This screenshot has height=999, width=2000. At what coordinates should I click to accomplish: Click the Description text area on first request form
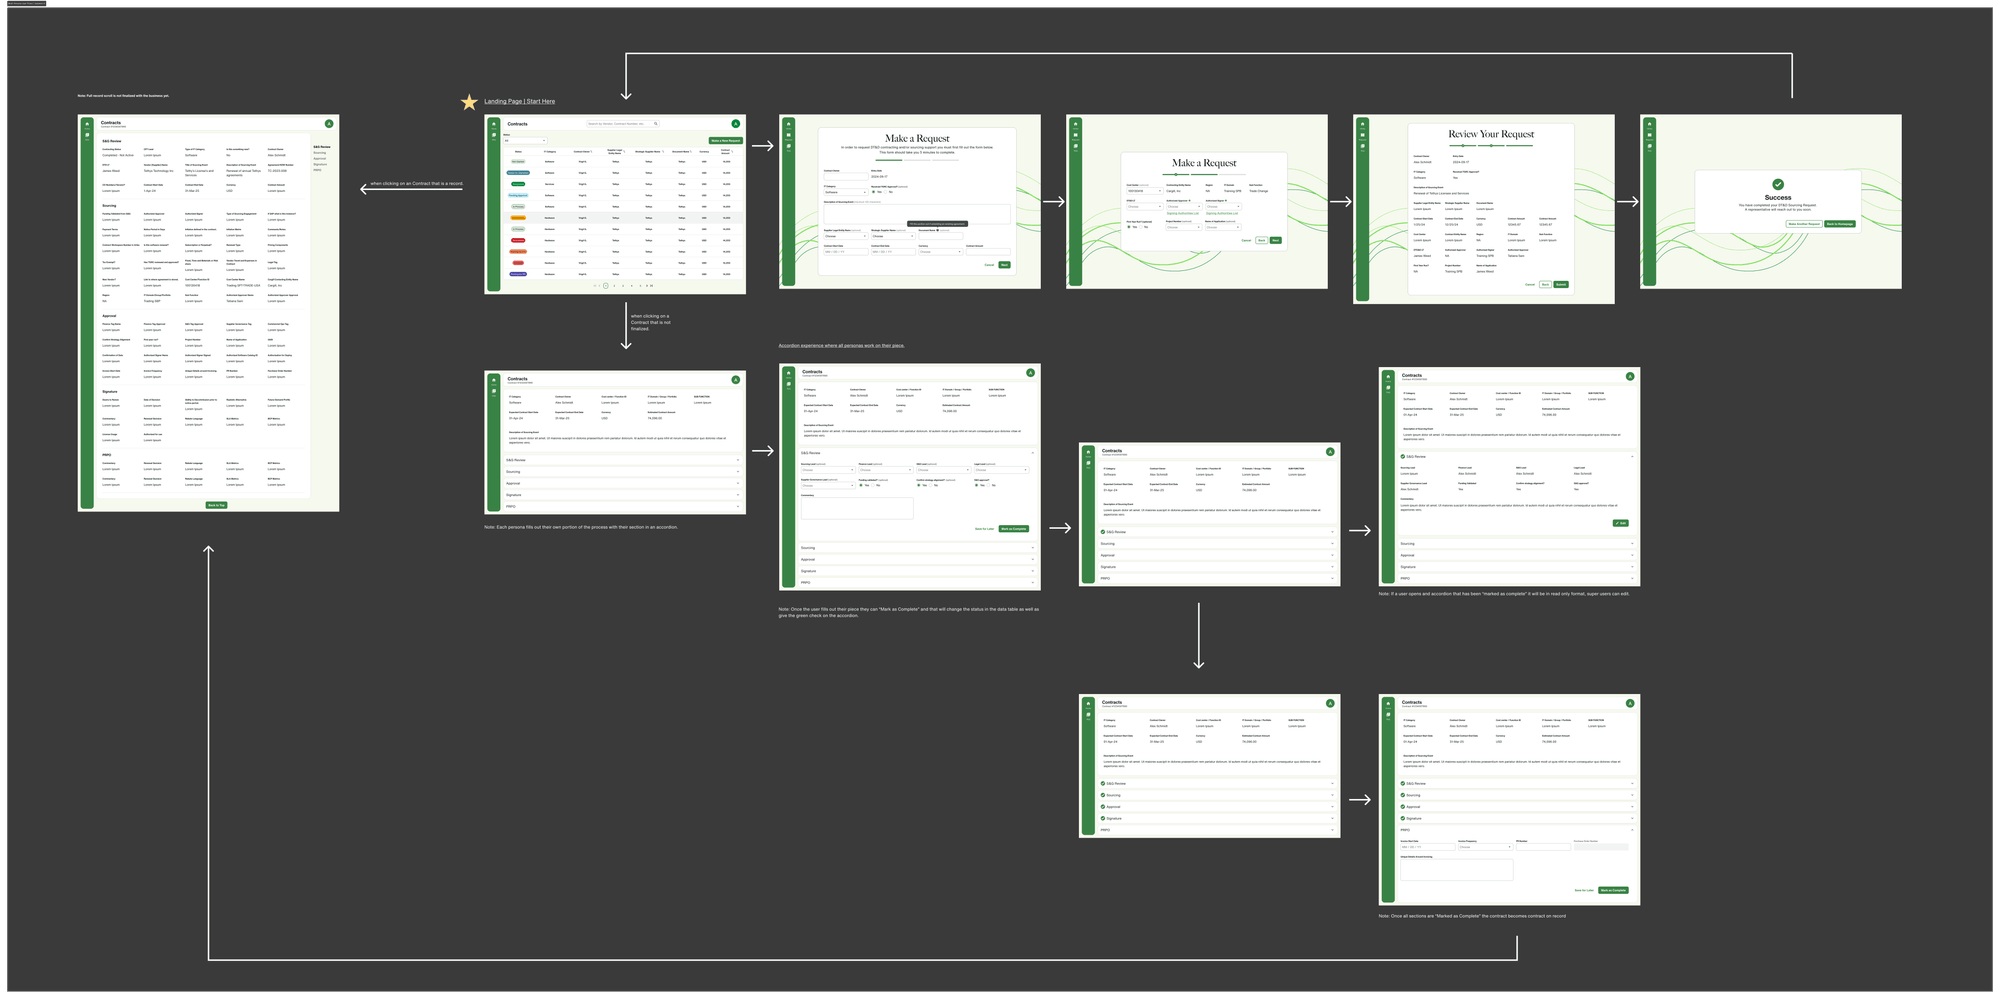pos(917,214)
